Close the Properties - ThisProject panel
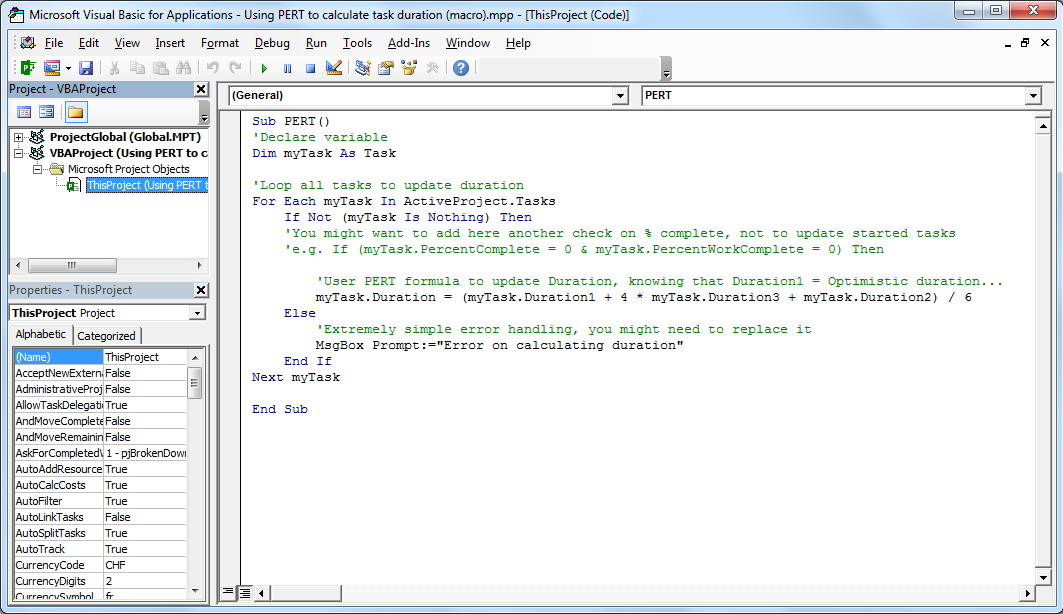The image size is (1063, 614). pyautogui.click(x=201, y=289)
